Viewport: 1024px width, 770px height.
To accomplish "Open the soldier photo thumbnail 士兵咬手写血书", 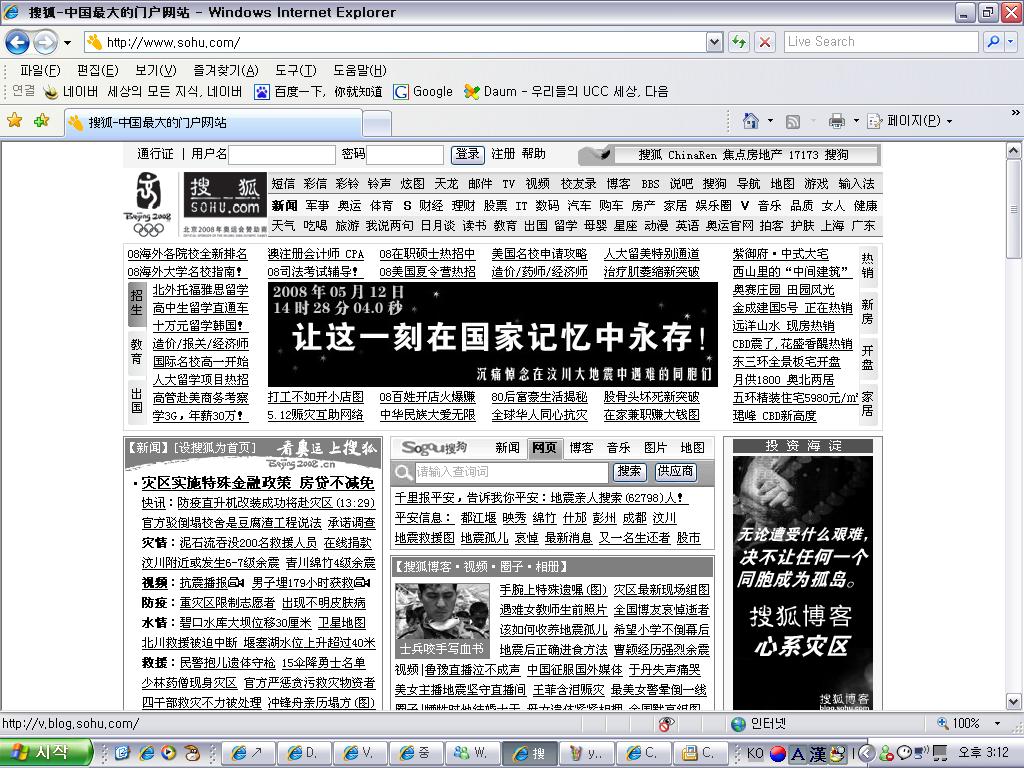I will (x=441, y=620).
